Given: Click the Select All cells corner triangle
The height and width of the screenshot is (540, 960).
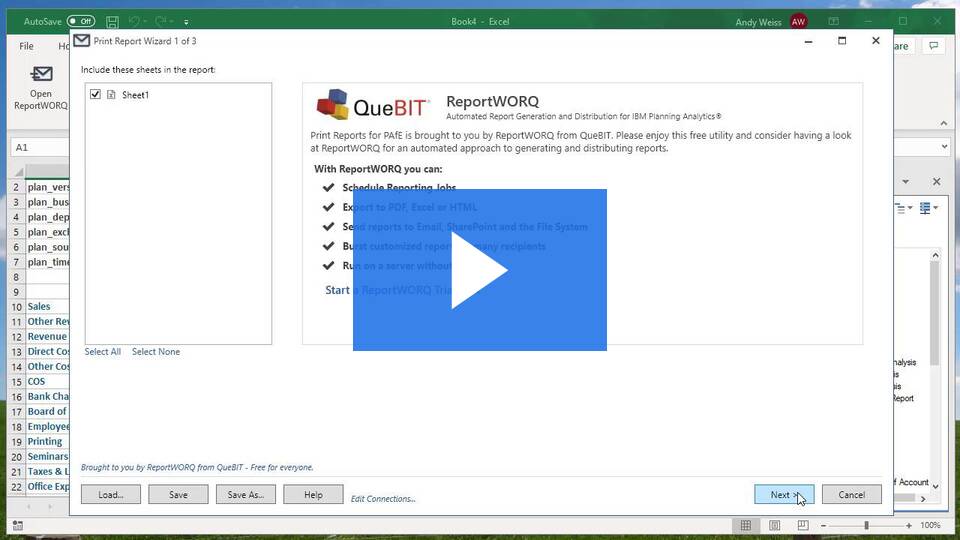Looking at the screenshot, I should tap(18, 172).
